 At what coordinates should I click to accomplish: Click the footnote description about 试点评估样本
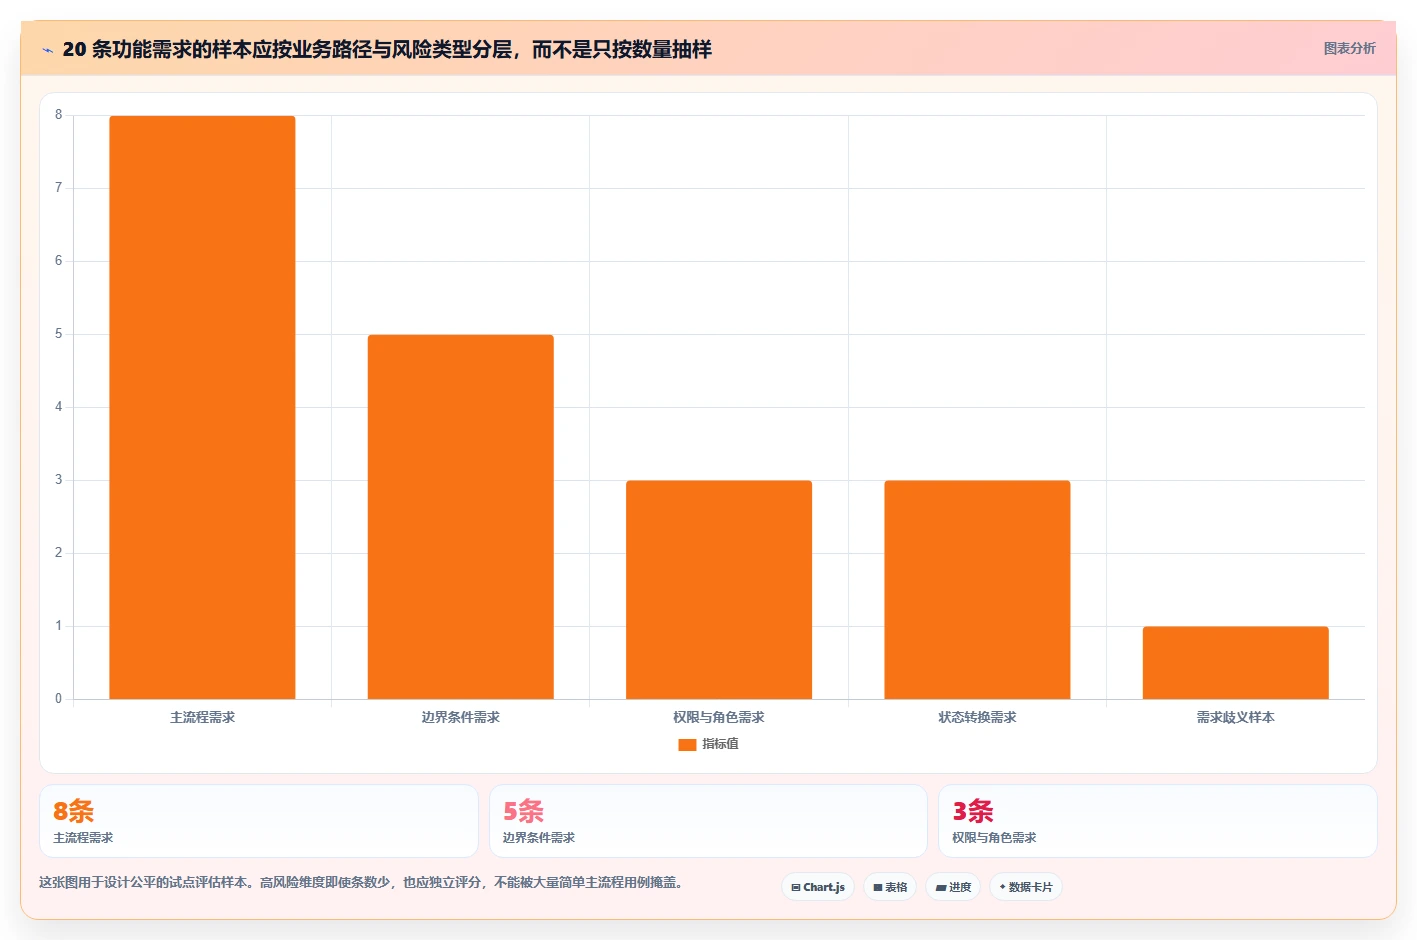[x=362, y=883]
